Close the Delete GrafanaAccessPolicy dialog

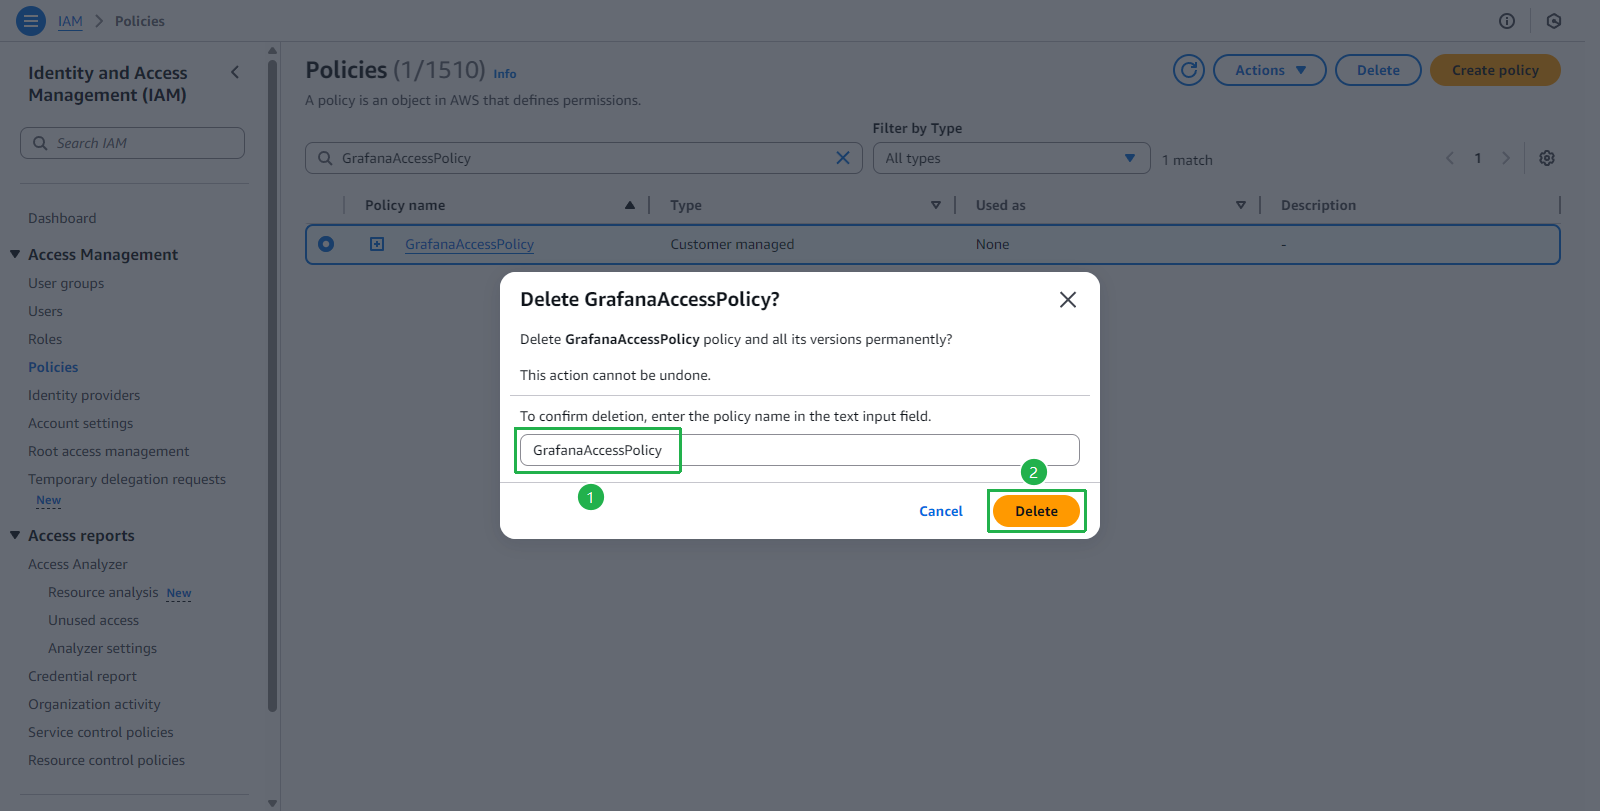1068,300
